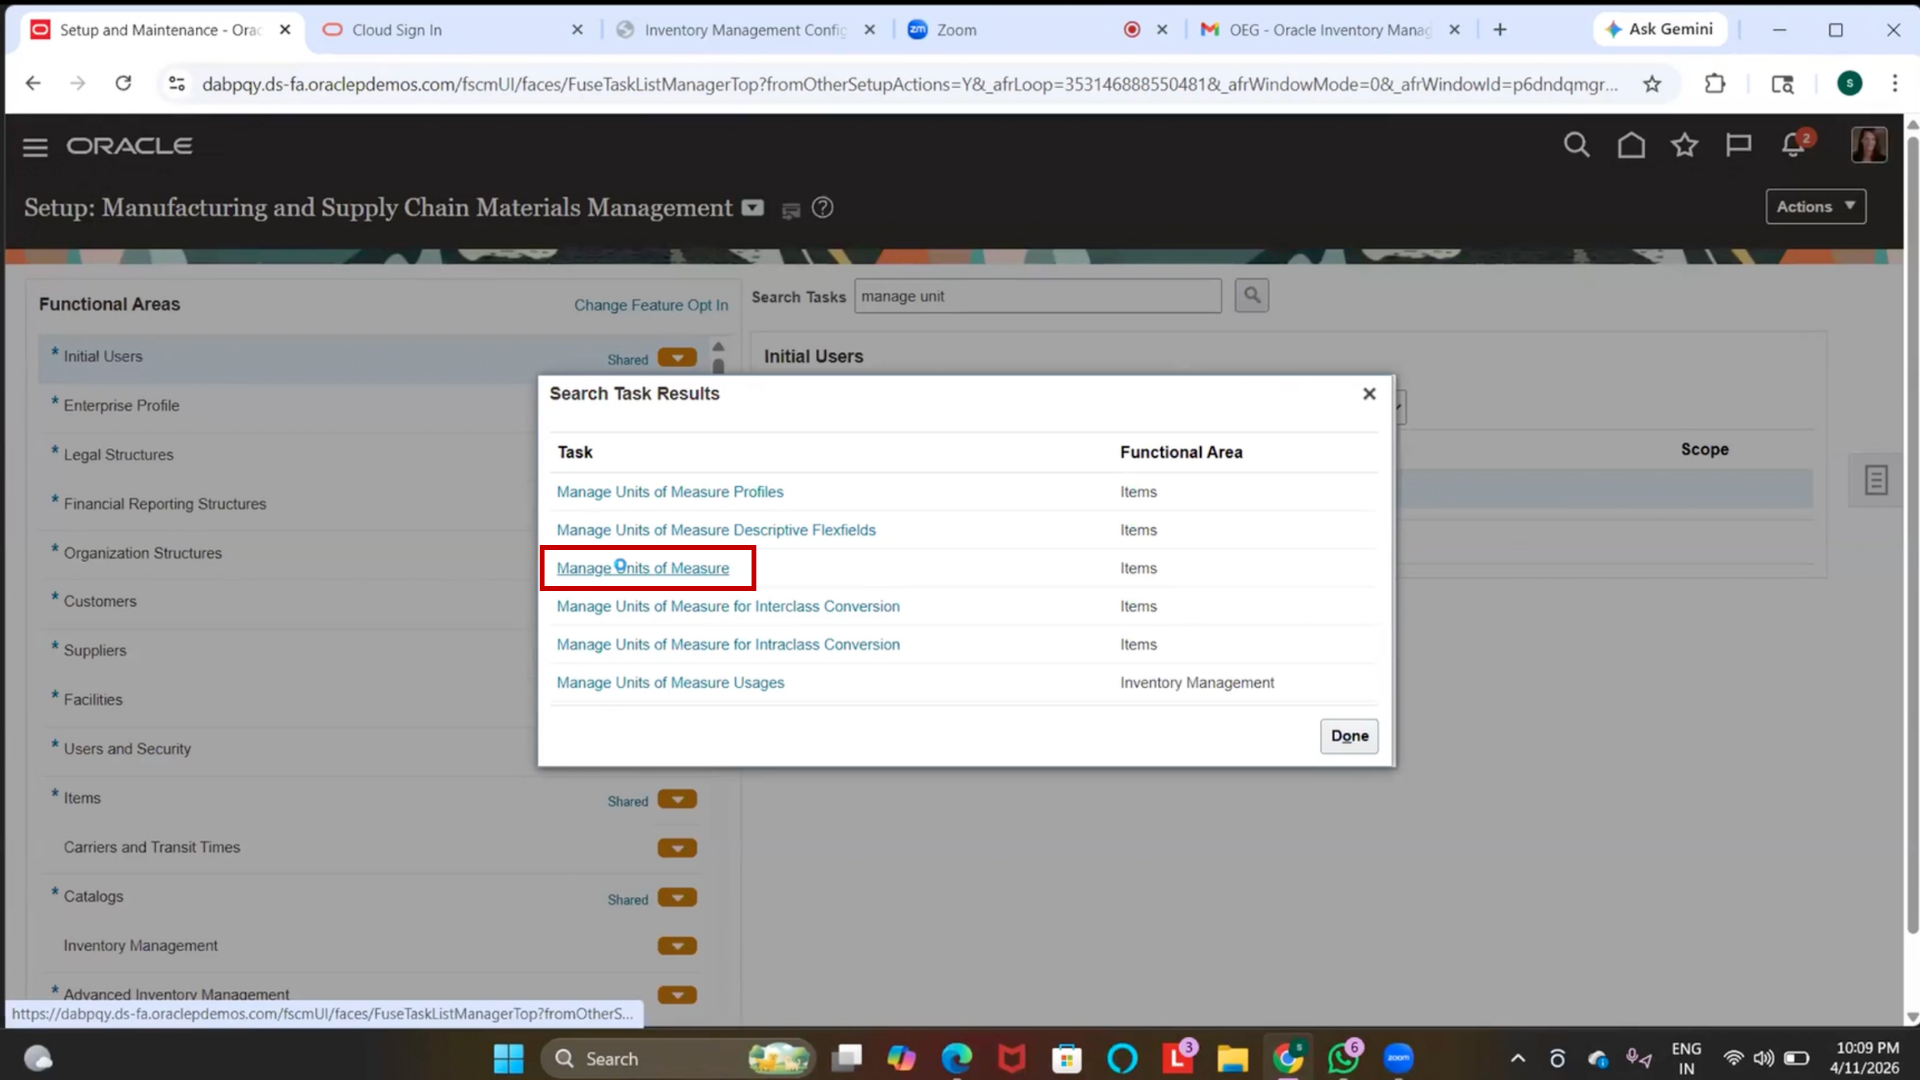Expand Items row dropdown arrow
Screen dimensions: 1920x1080
(677, 800)
